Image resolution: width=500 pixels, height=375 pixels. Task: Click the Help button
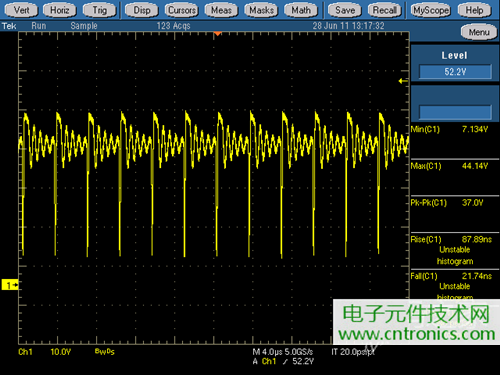(475, 10)
